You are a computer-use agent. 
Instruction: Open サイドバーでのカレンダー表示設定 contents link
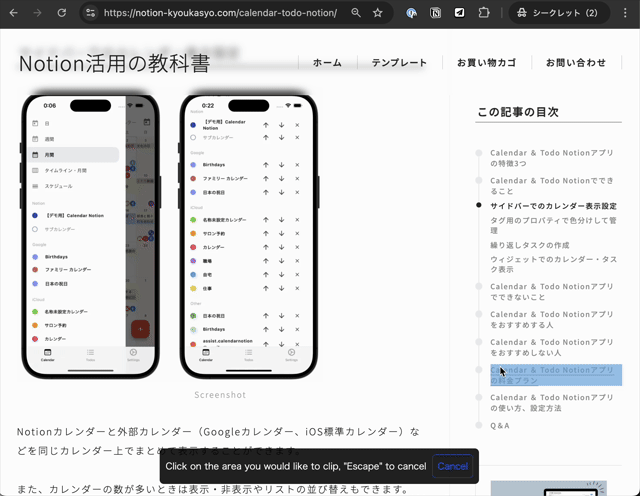pos(552,205)
